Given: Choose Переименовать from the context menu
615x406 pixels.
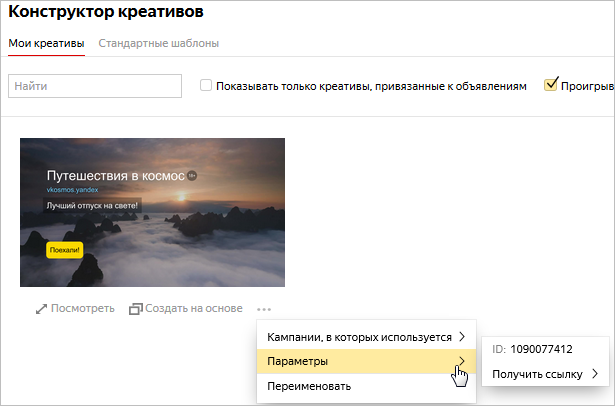Looking at the screenshot, I should [366, 386].
